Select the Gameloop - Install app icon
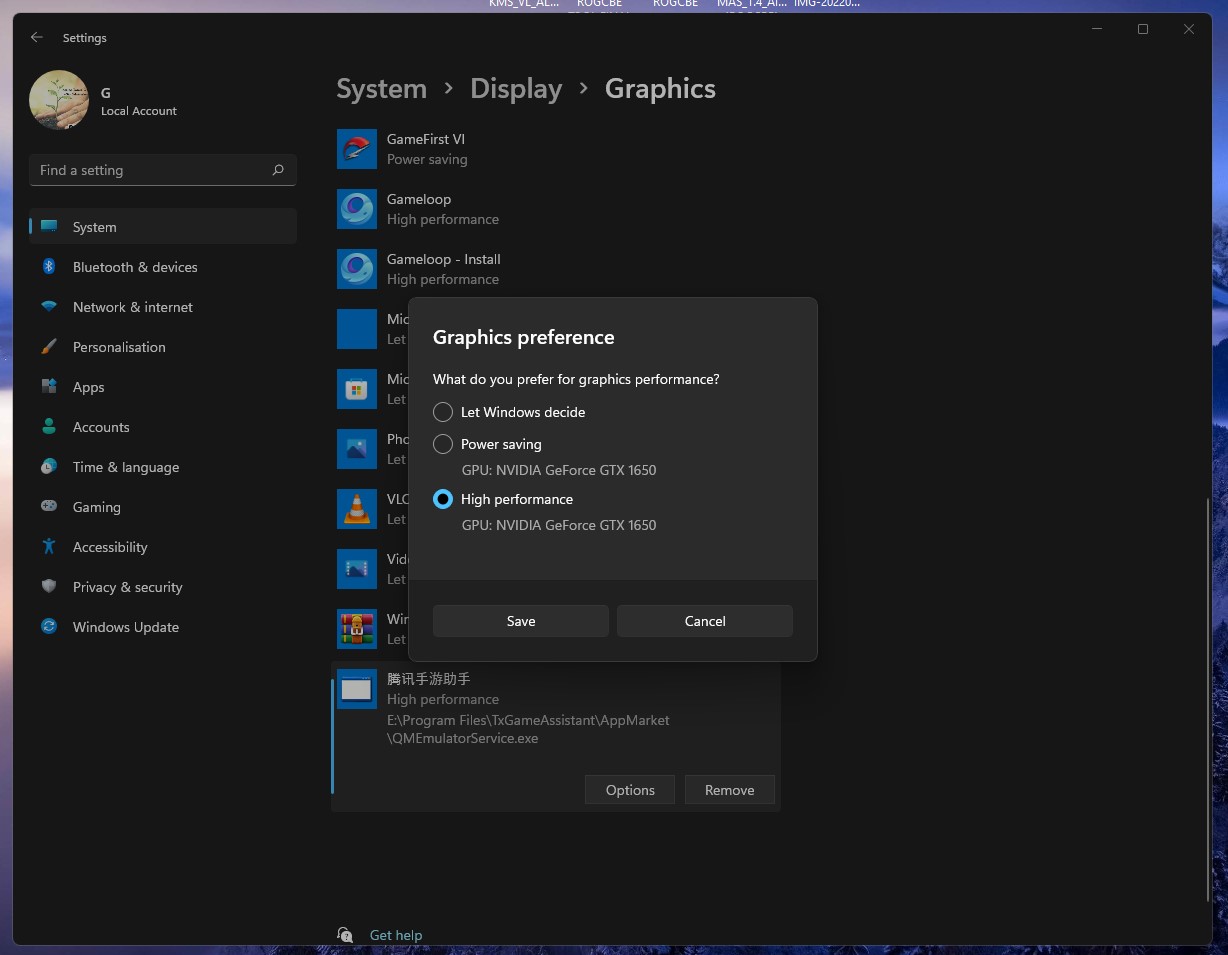 click(357, 269)
